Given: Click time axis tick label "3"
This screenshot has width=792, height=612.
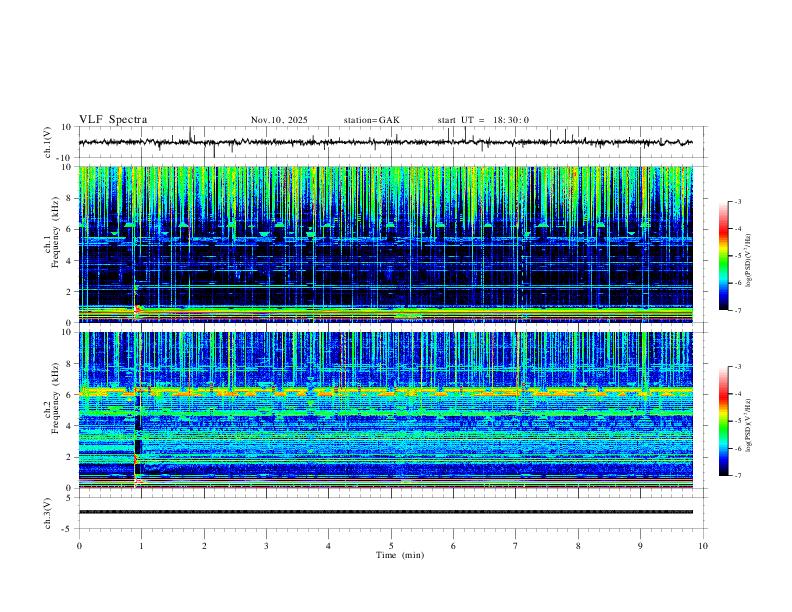Looking at the screenshot, I should (266, 546).
